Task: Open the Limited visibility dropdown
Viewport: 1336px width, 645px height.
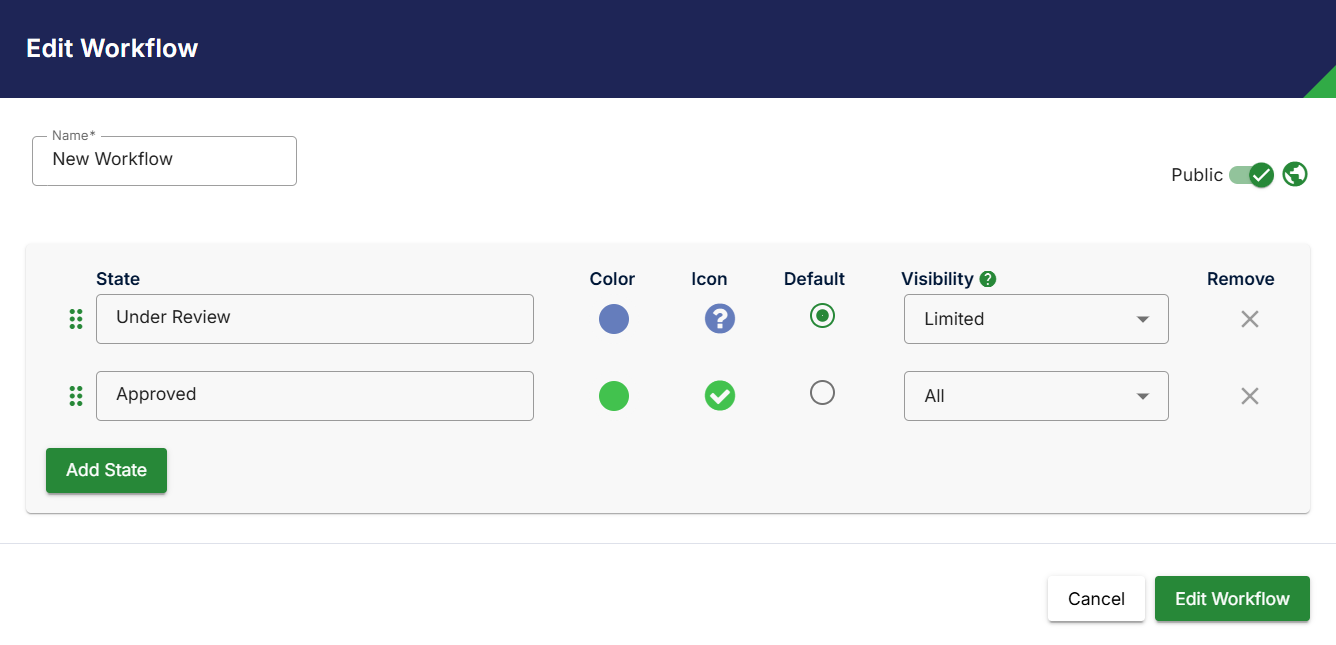Action: click(x=1036, y=319)
